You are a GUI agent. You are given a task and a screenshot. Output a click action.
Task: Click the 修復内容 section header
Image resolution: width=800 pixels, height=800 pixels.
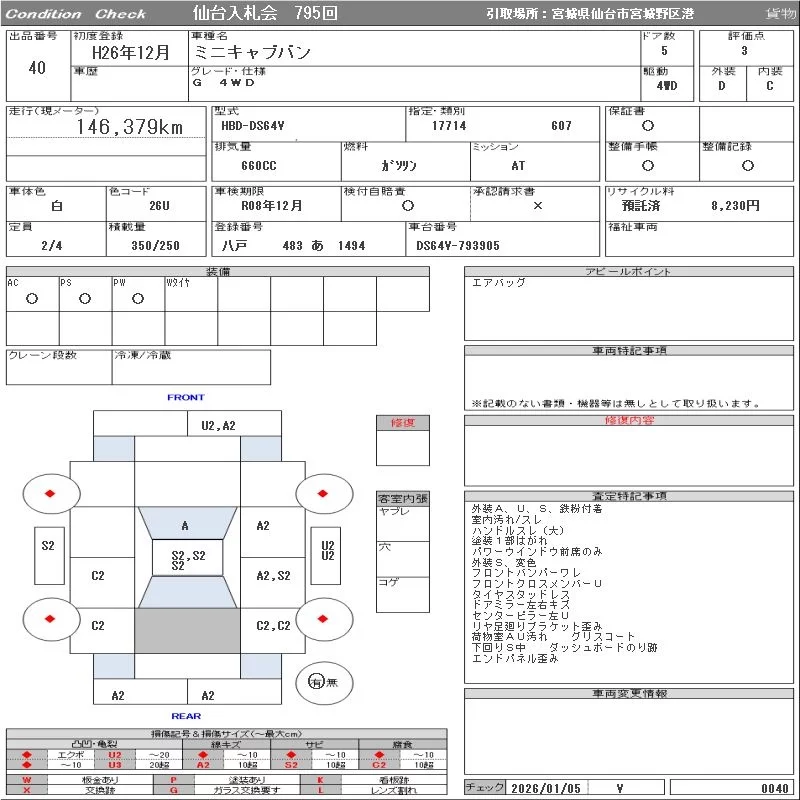pyautogui.click(x=629, y=421)
